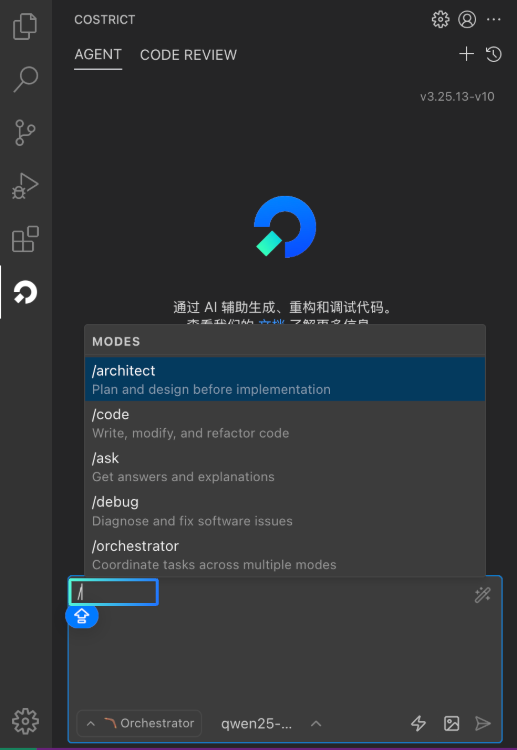
Task: Open the Orchestrator mode selector dropdown
Action: 139,723
